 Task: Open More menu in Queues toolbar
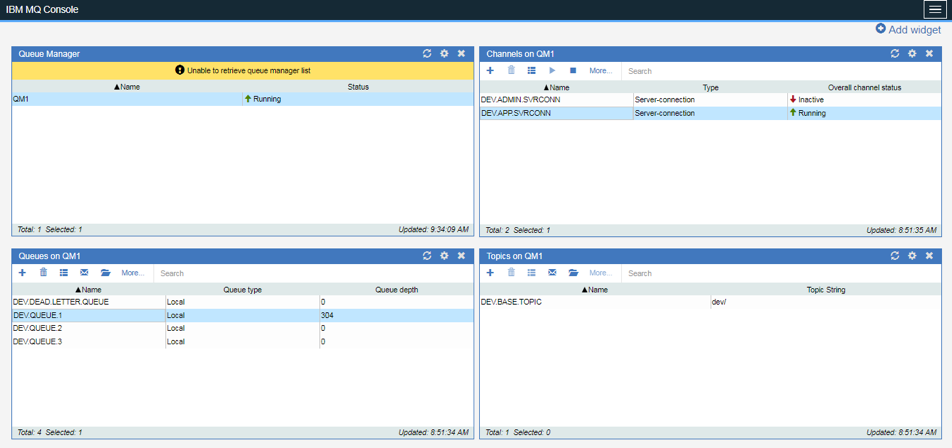133,273
